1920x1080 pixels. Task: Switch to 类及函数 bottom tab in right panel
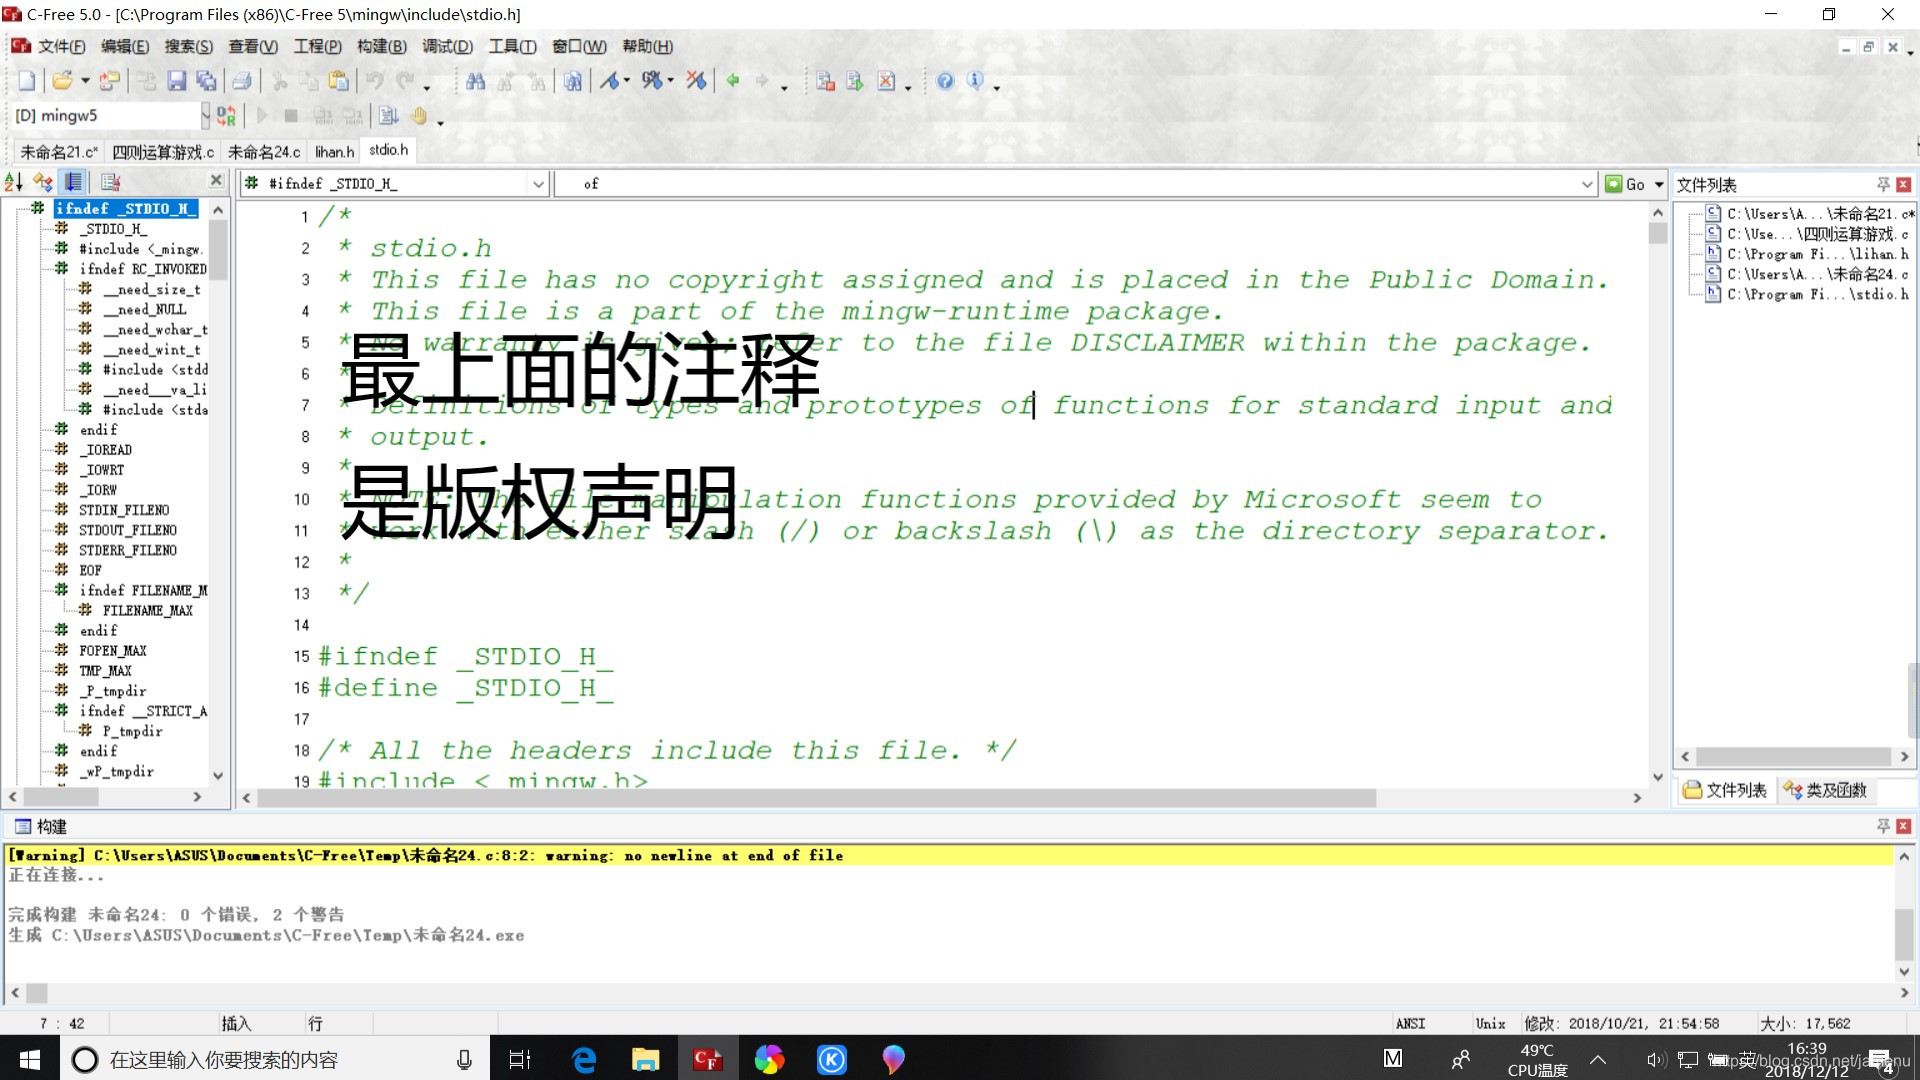pyautogui.click(x=1825, y=790)
